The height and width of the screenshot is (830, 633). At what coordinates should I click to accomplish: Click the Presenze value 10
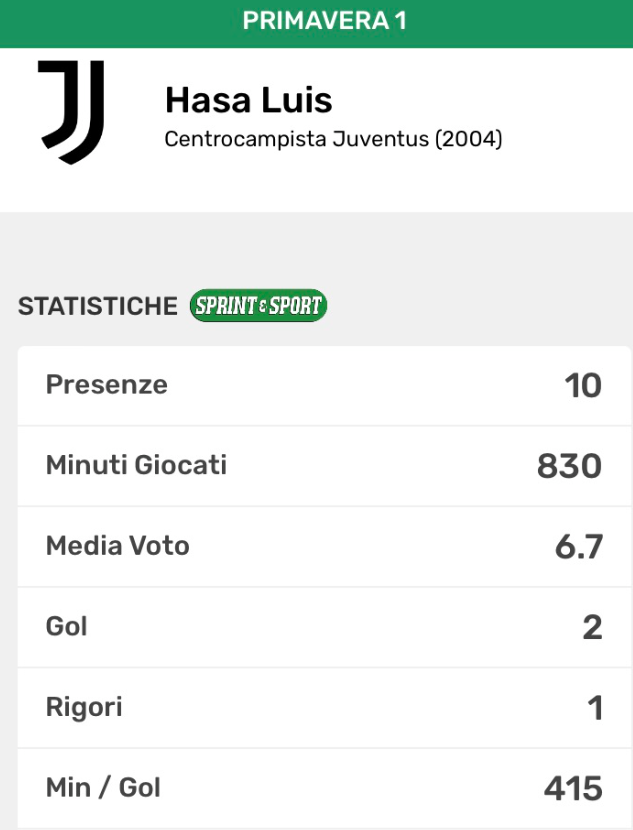[583, 386]
